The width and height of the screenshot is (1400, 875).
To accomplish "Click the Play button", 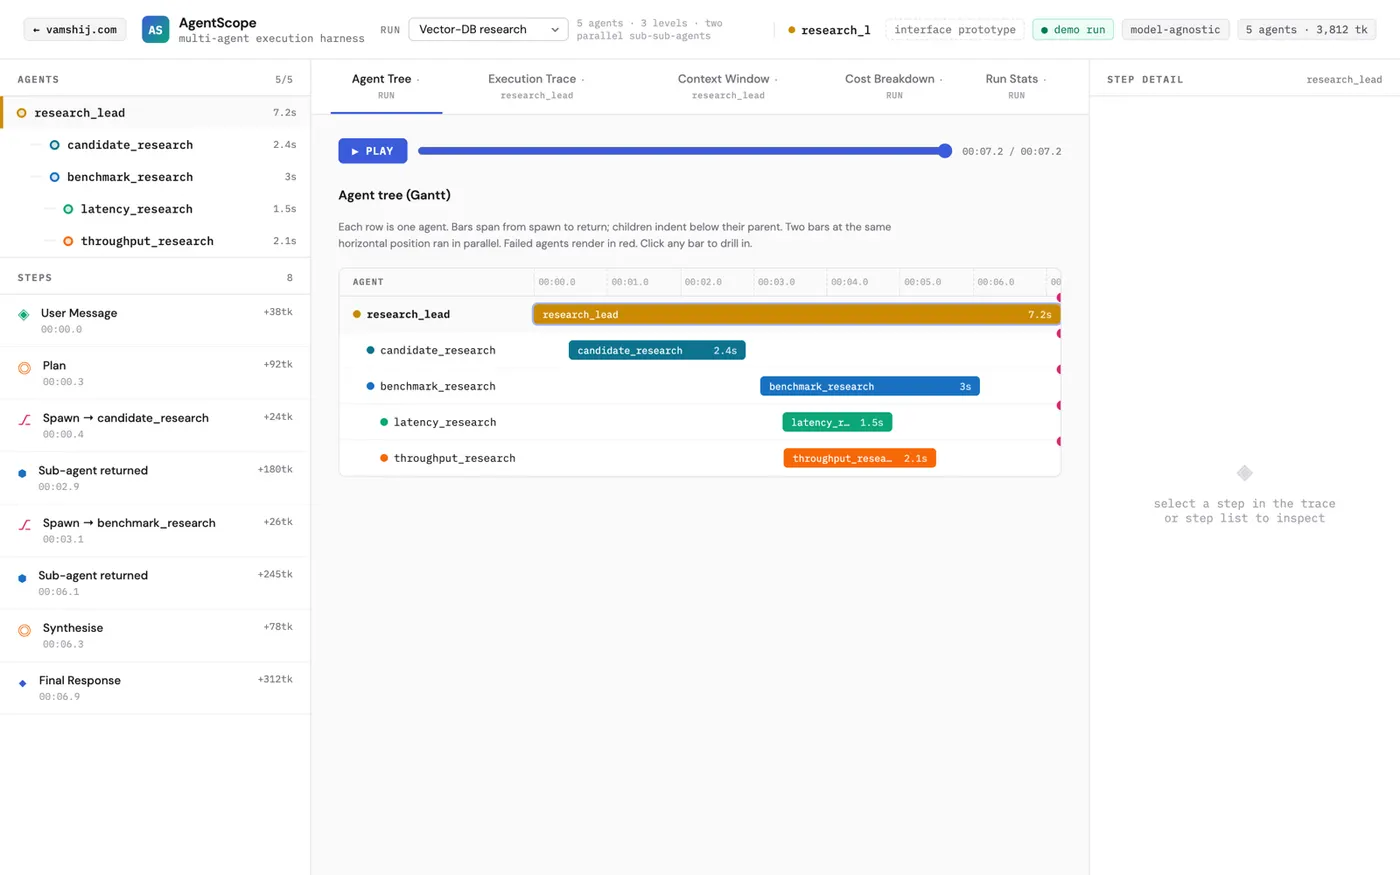I will 373,151.
